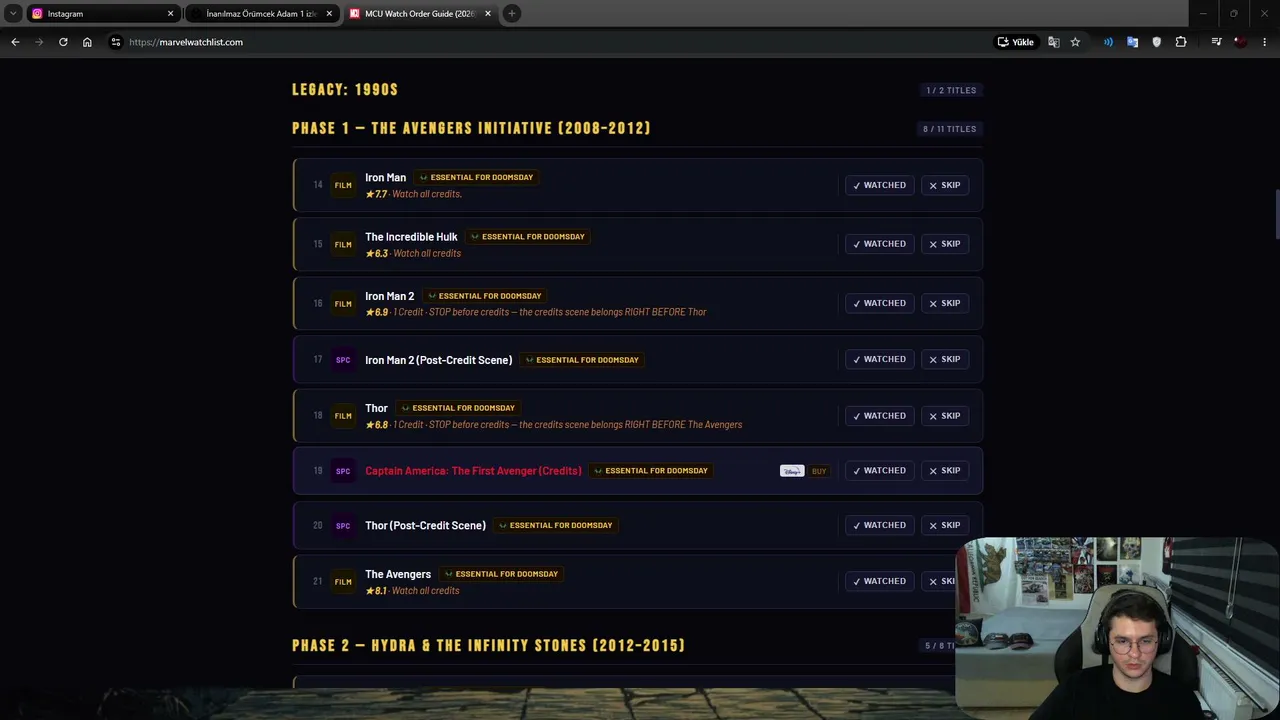Screen dimensions: 1280x720
Task: Open the browser profile avatar
Action: tap(1240, 42)
